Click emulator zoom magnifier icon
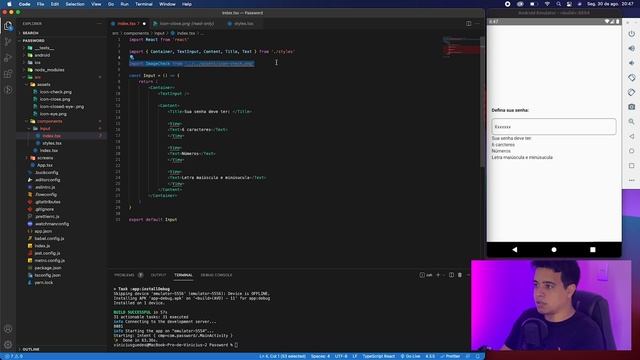The height and width of the screenshot is (360, 640). 632,122
